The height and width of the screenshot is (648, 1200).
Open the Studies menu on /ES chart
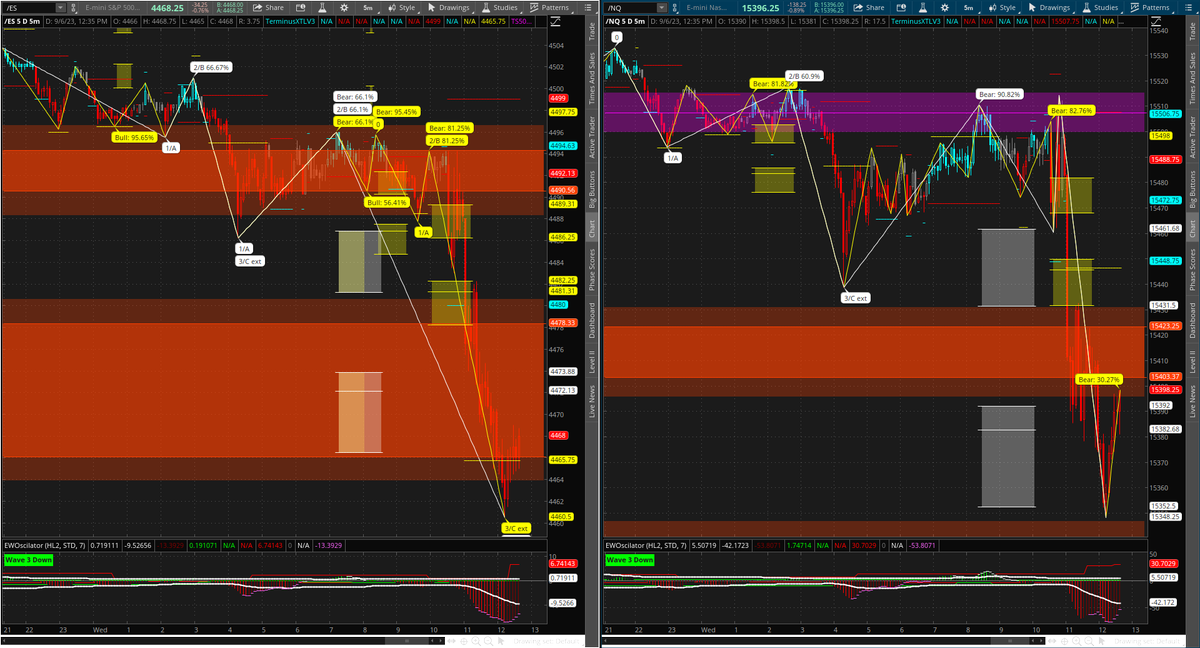point(499,8)
